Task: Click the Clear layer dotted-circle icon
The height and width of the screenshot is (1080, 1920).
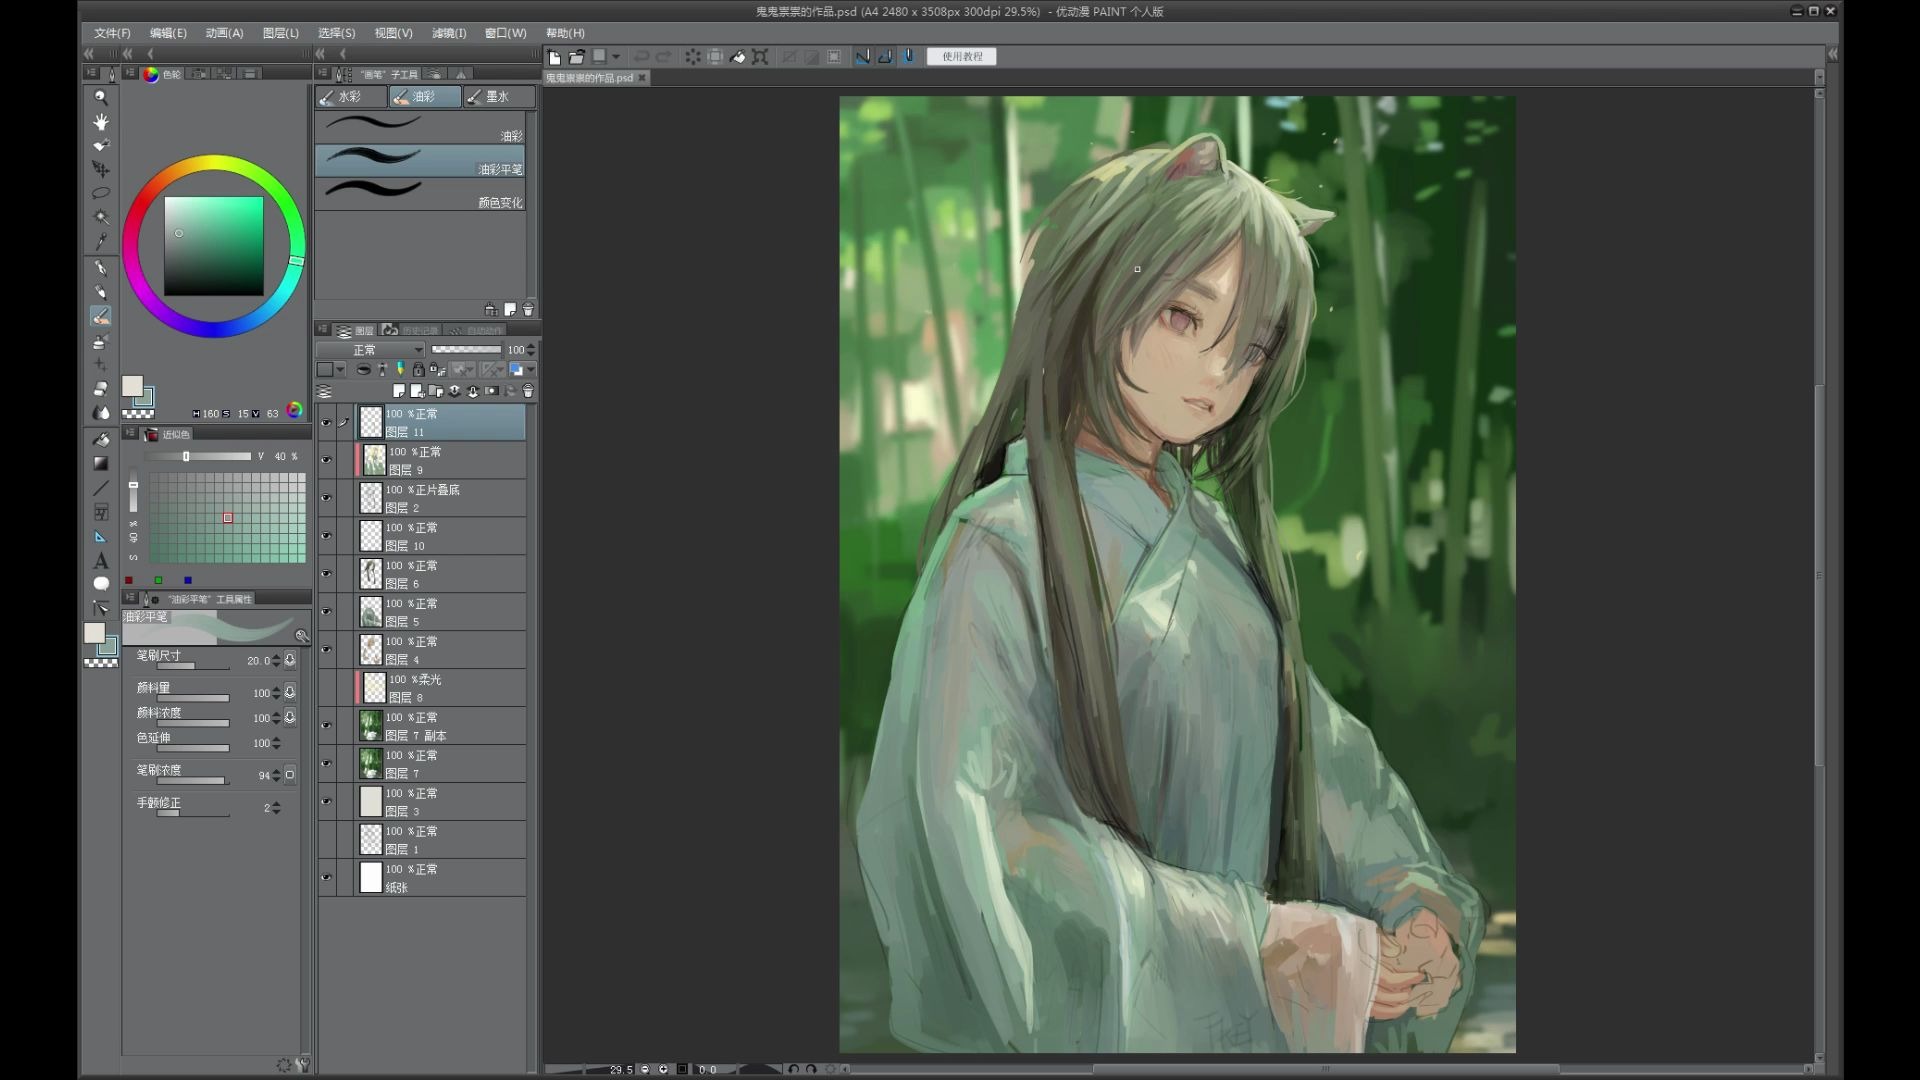Action: pyautogui.click(x=692, y=57)
